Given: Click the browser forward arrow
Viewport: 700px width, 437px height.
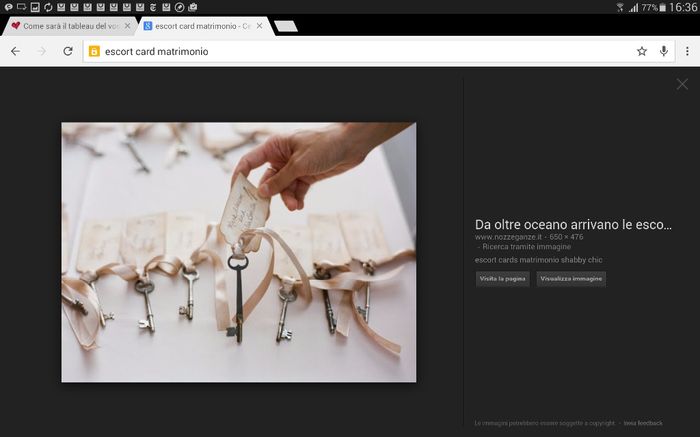Looking at the screenshot, I should click(41, 51).
